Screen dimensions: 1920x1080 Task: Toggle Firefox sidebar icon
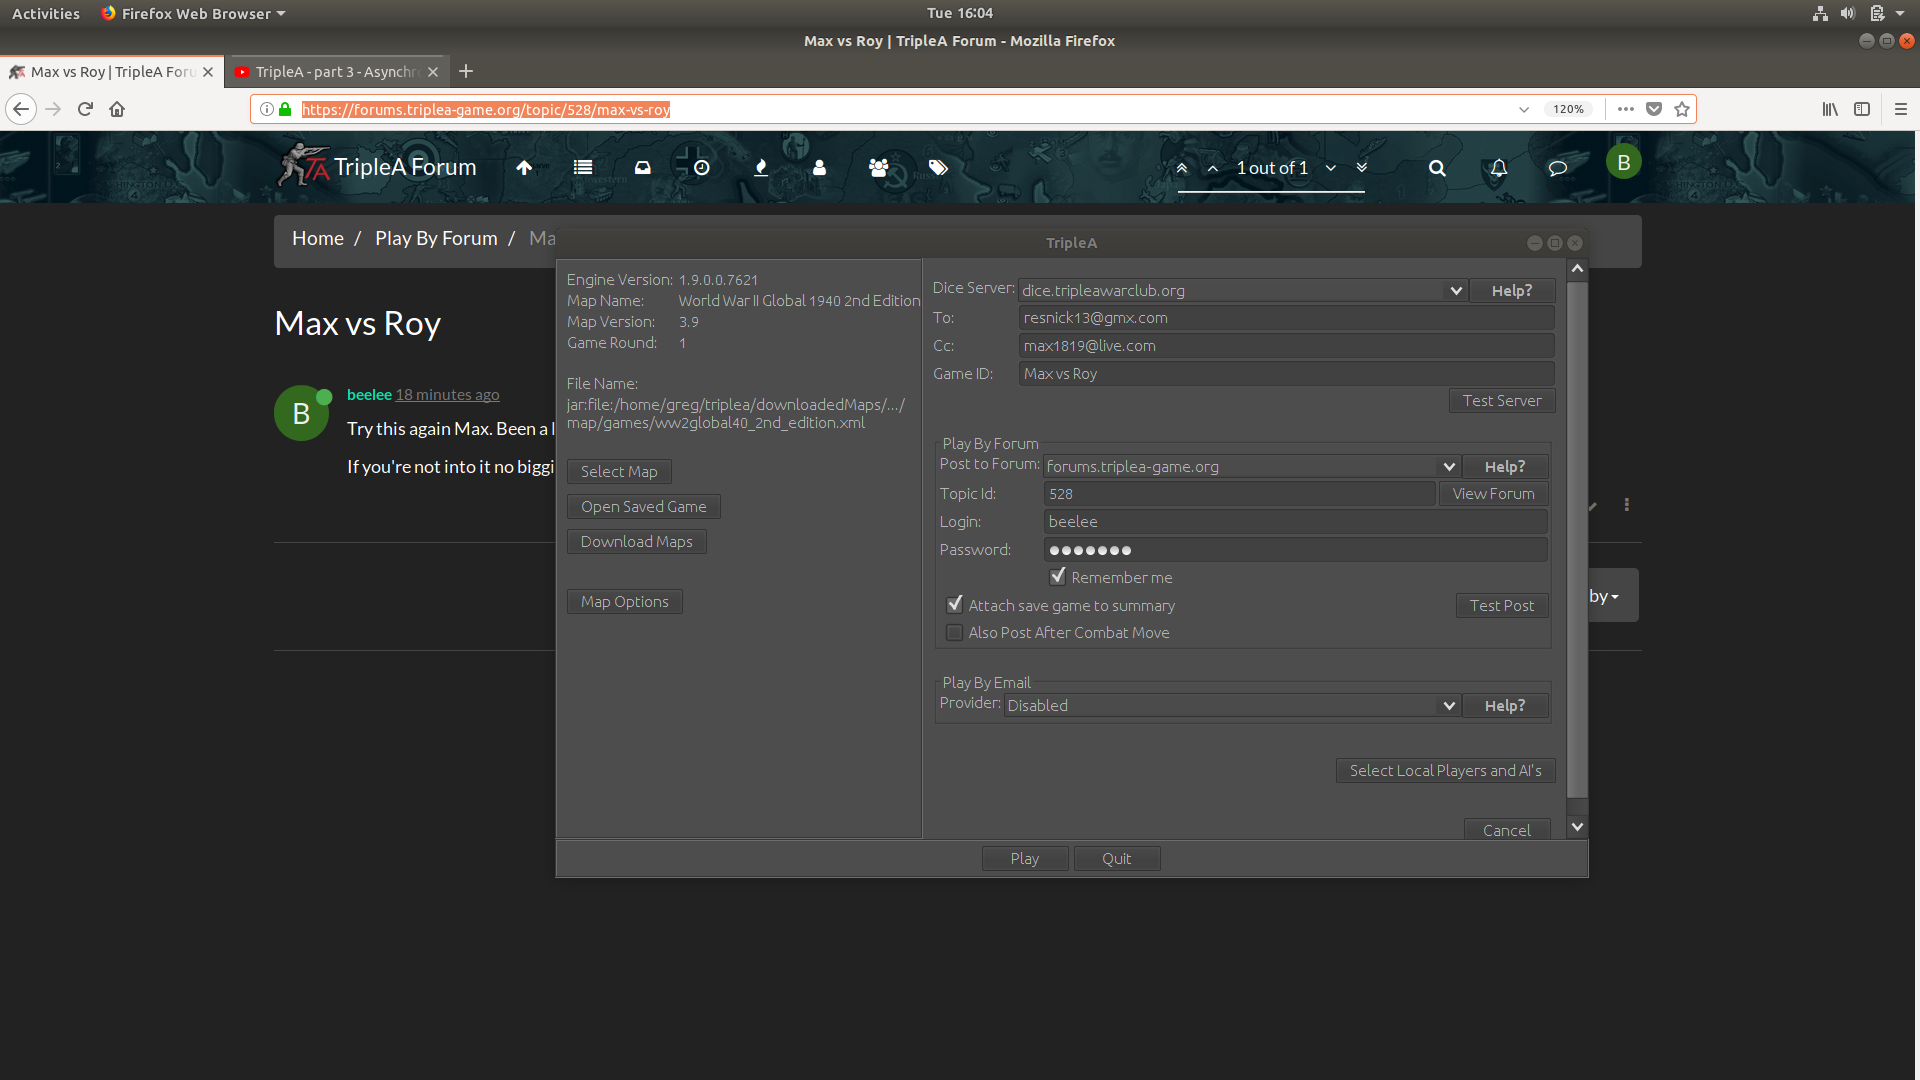[1862, 109]
